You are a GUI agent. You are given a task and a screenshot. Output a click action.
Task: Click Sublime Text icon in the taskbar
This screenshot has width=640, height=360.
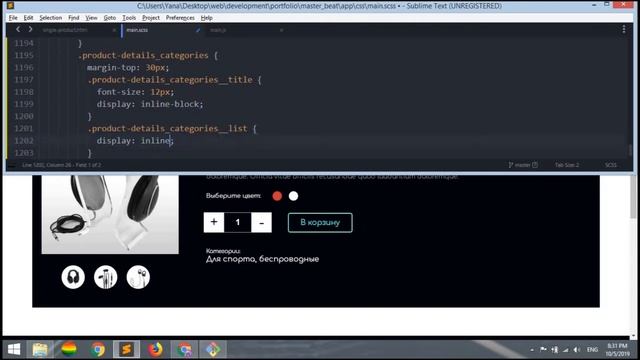[x=127, y=349]
